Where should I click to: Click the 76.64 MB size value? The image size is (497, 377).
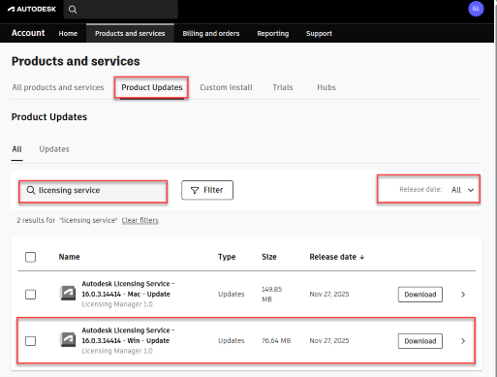[276, 341]
